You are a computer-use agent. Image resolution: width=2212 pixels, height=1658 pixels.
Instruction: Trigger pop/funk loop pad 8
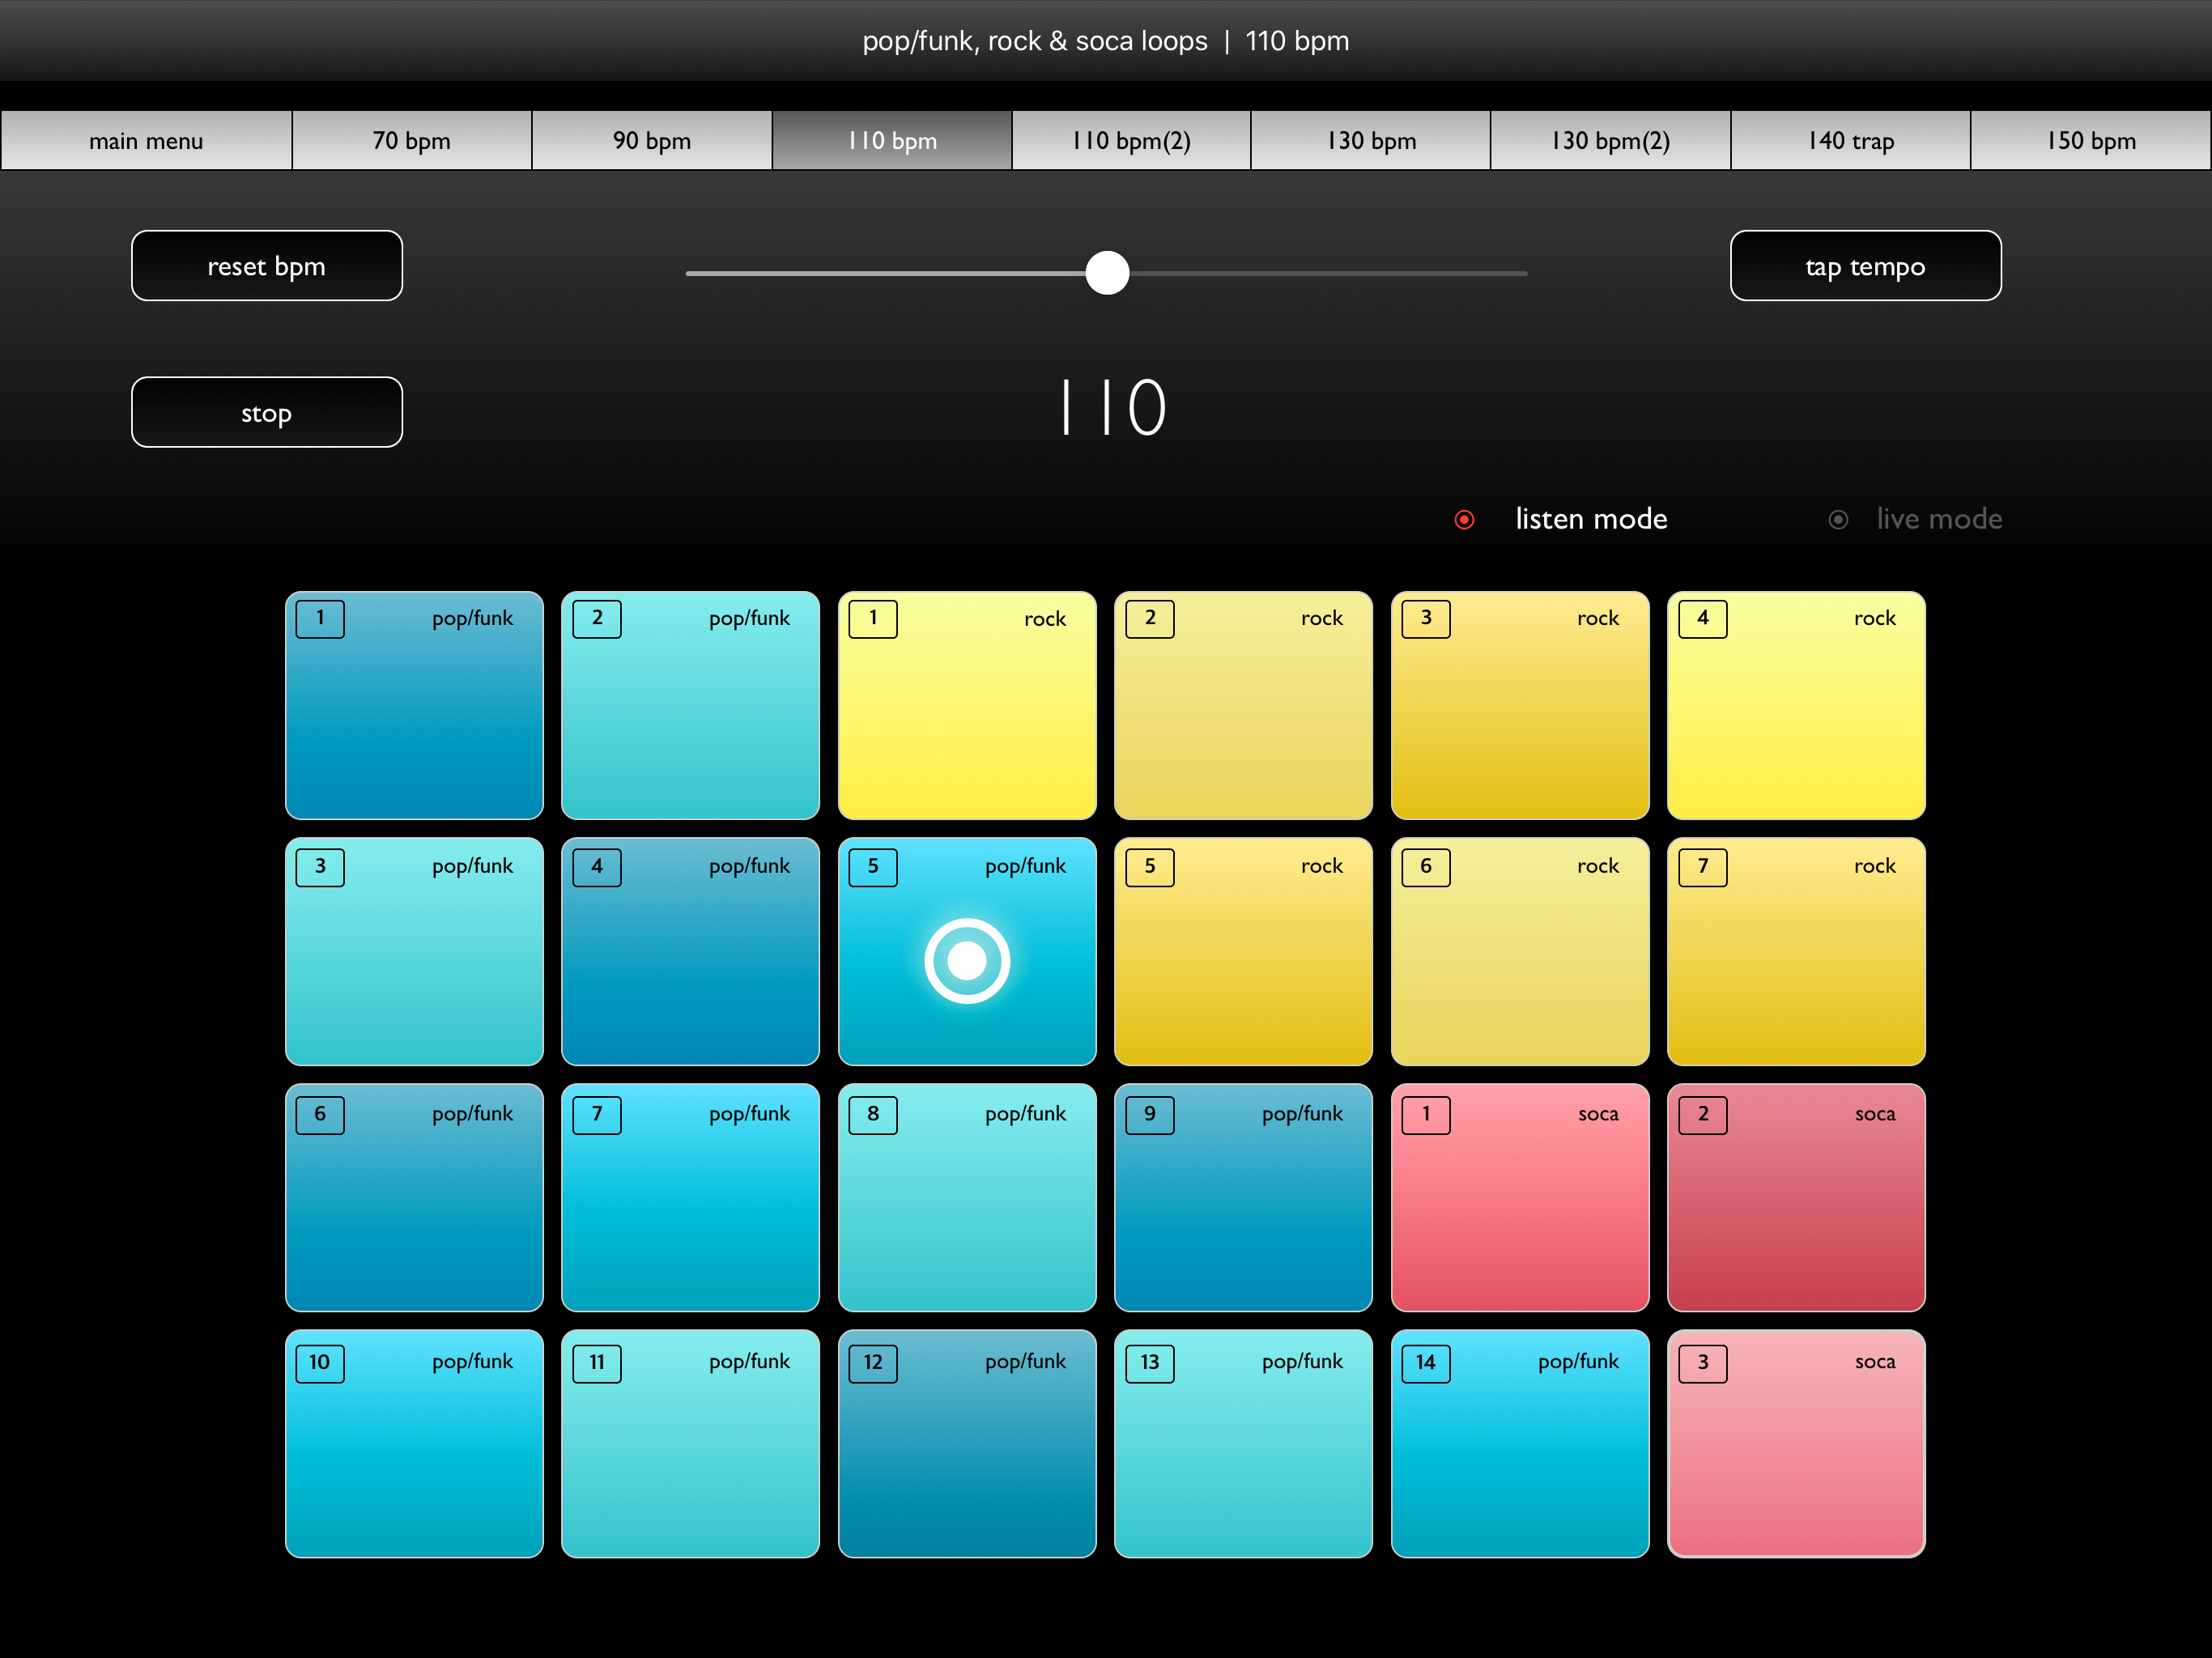tap(967, 1198)
